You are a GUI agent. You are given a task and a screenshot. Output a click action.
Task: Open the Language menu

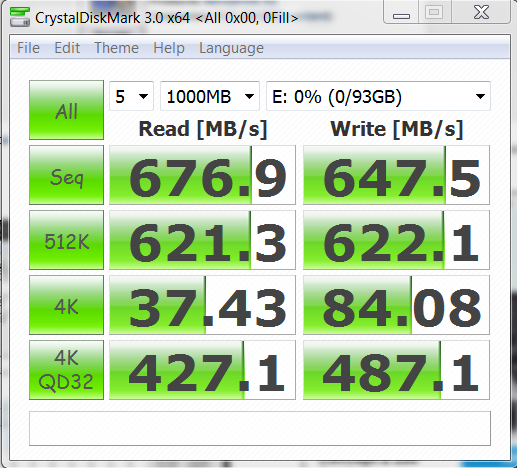click(231, 48)
